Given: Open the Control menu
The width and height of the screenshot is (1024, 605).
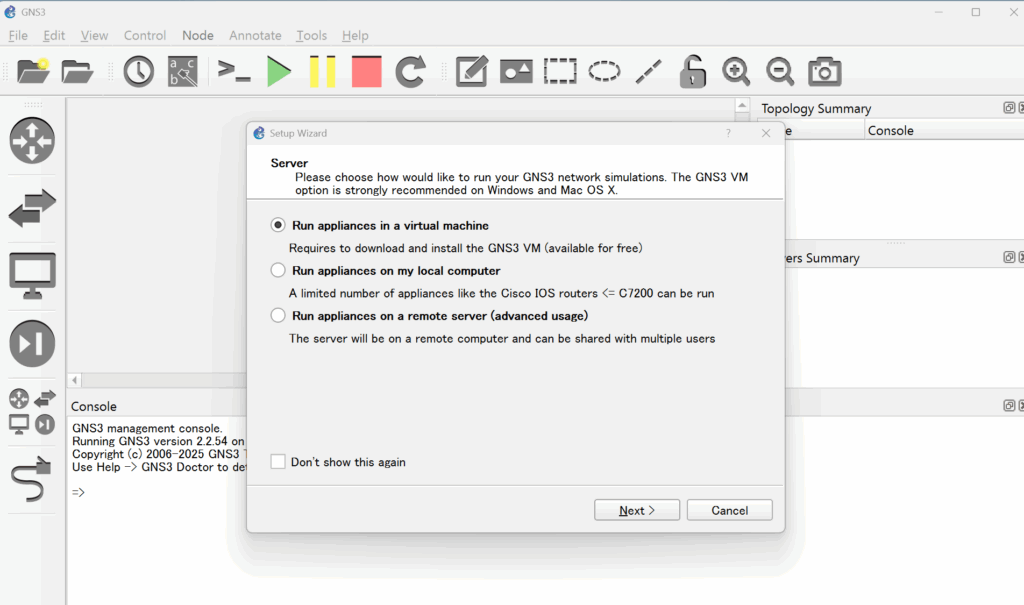Looking at the screenshot, I should [145, 35].
